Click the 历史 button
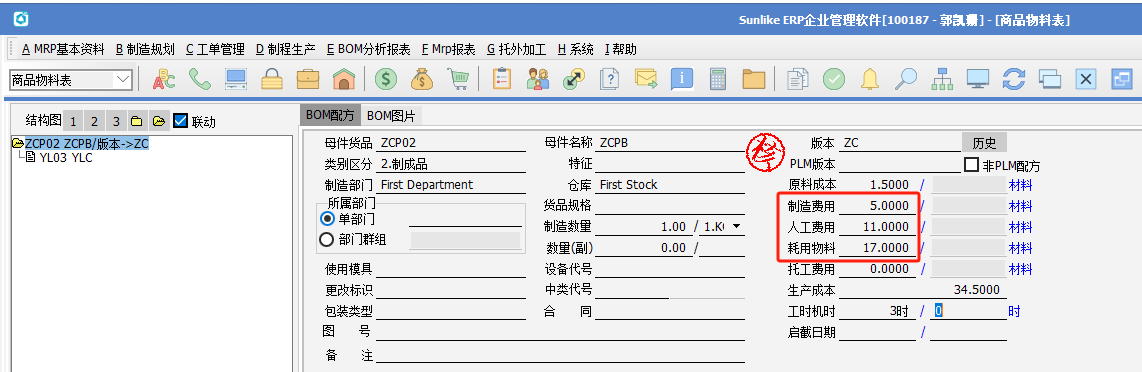This screenshot has height=372, width=1142. tap(984, 143)
